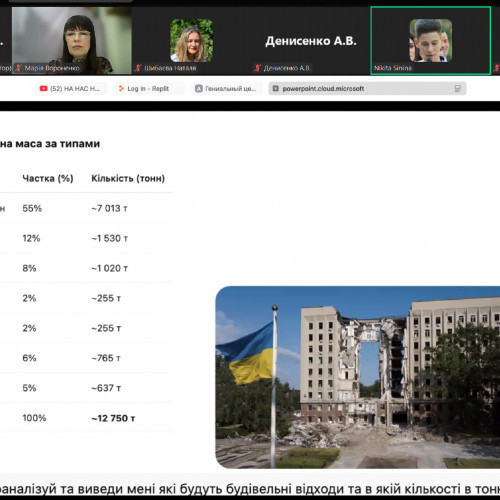This screenshot has height=500, width=500.
Task: Select Марія Вороненко's video tile
Action: click(72, 40)
